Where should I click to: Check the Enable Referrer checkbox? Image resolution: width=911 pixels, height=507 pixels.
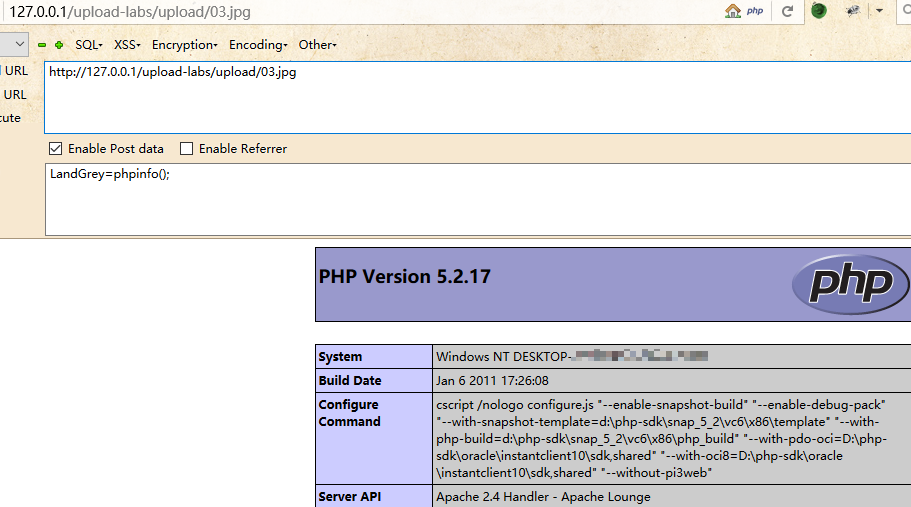186,149
